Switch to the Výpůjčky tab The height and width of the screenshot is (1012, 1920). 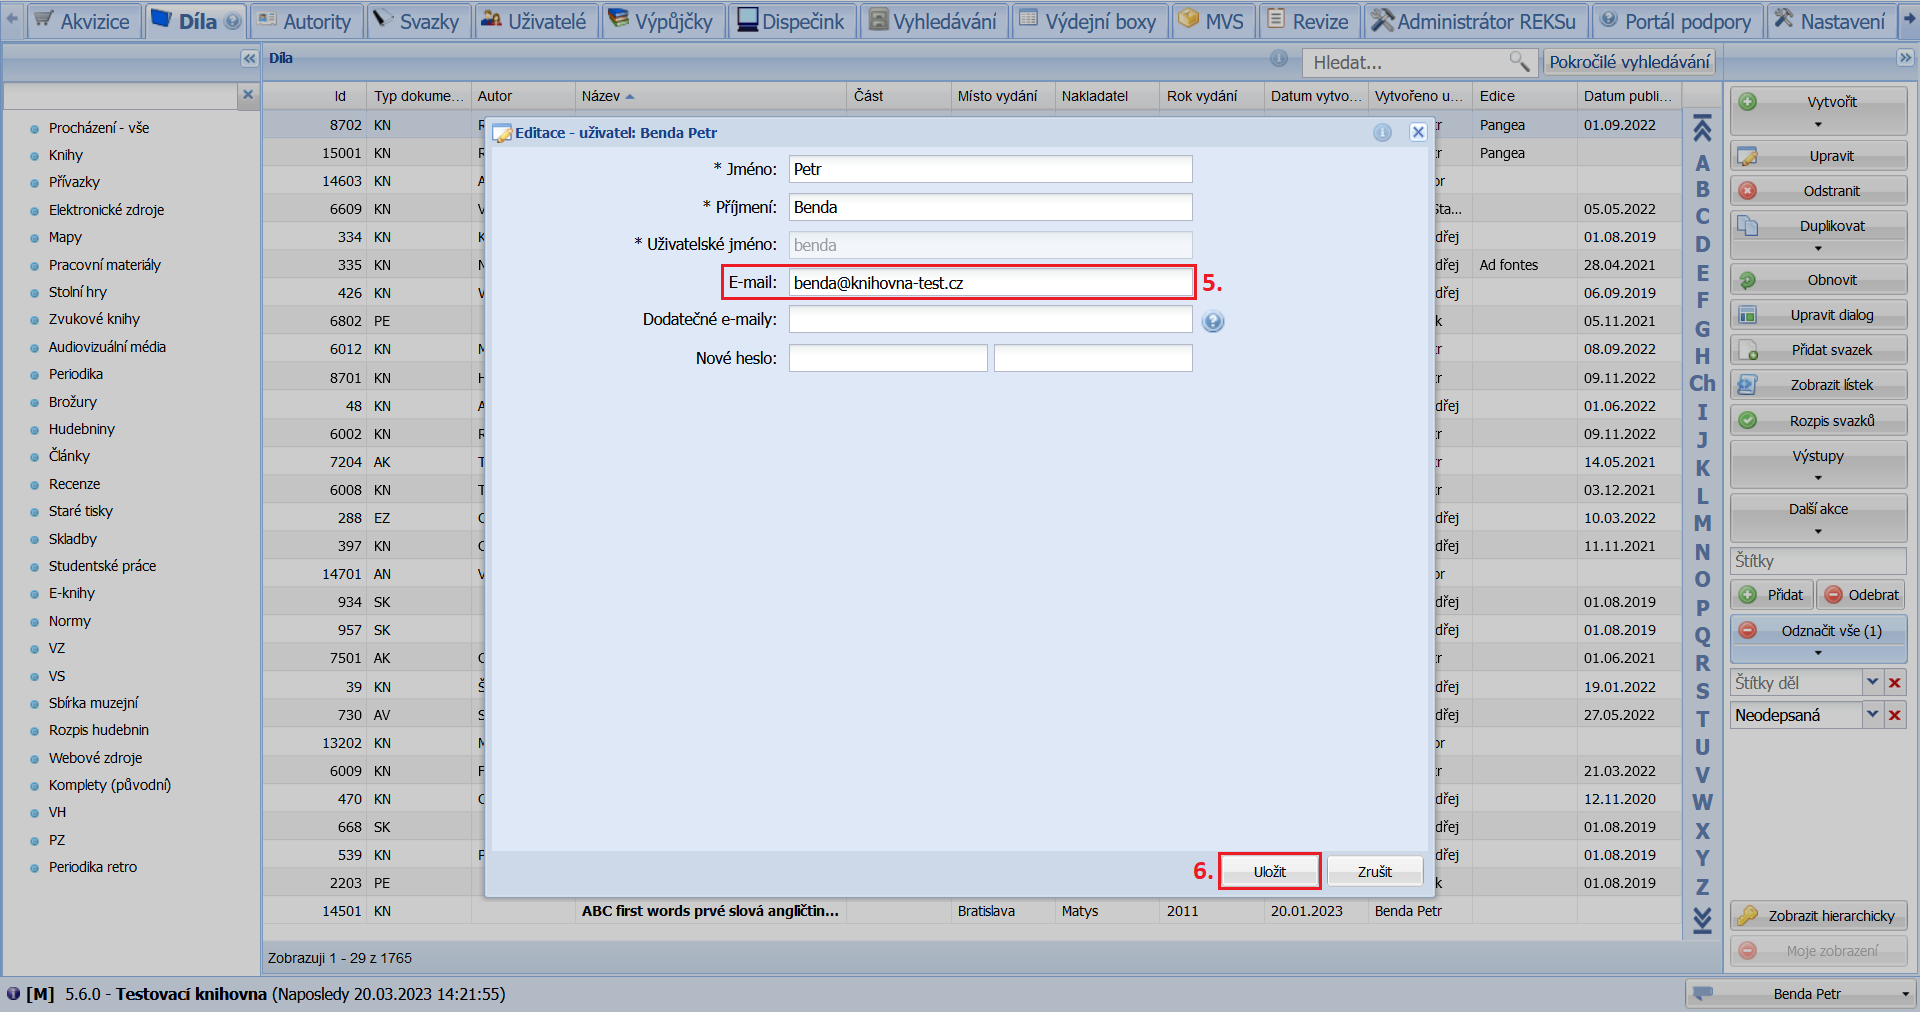click(661, 21)
